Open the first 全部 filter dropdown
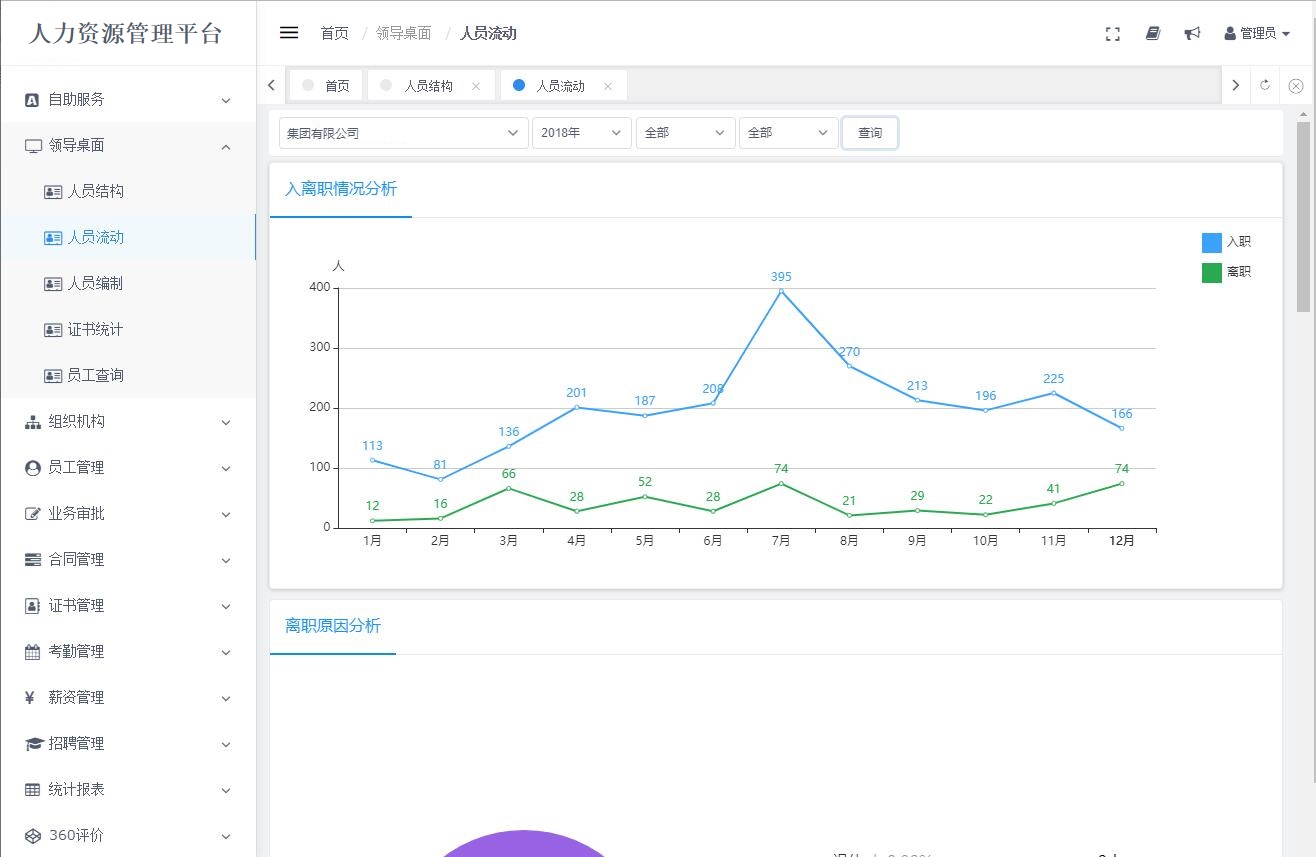This screenshot has width=1316, height=857. pyautogui.click(x=685, y=133)
